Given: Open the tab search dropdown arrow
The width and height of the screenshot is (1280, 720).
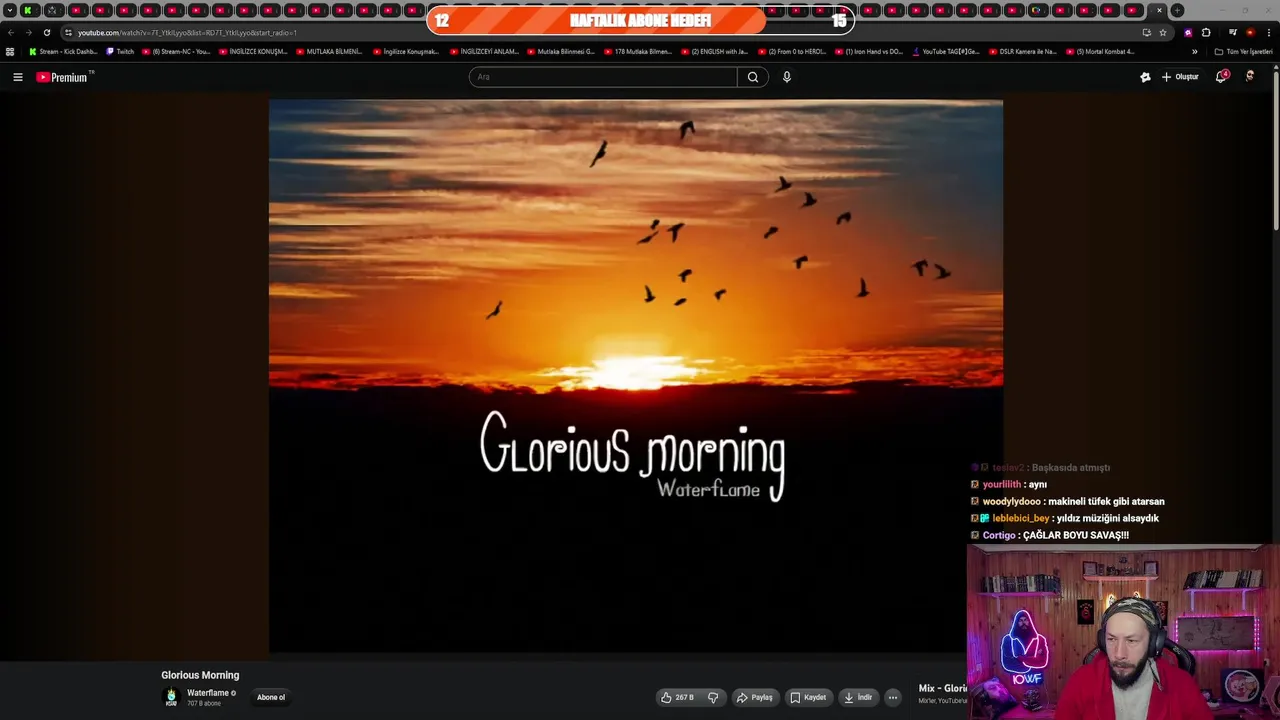Looking at the screenshot, I should tap(9, 10).
